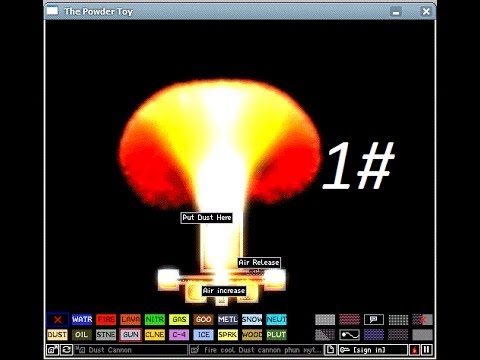Image resolution: width=480 pixels, height=360 pixels.
Task: Select the OIL element
Action: point(82,335)
